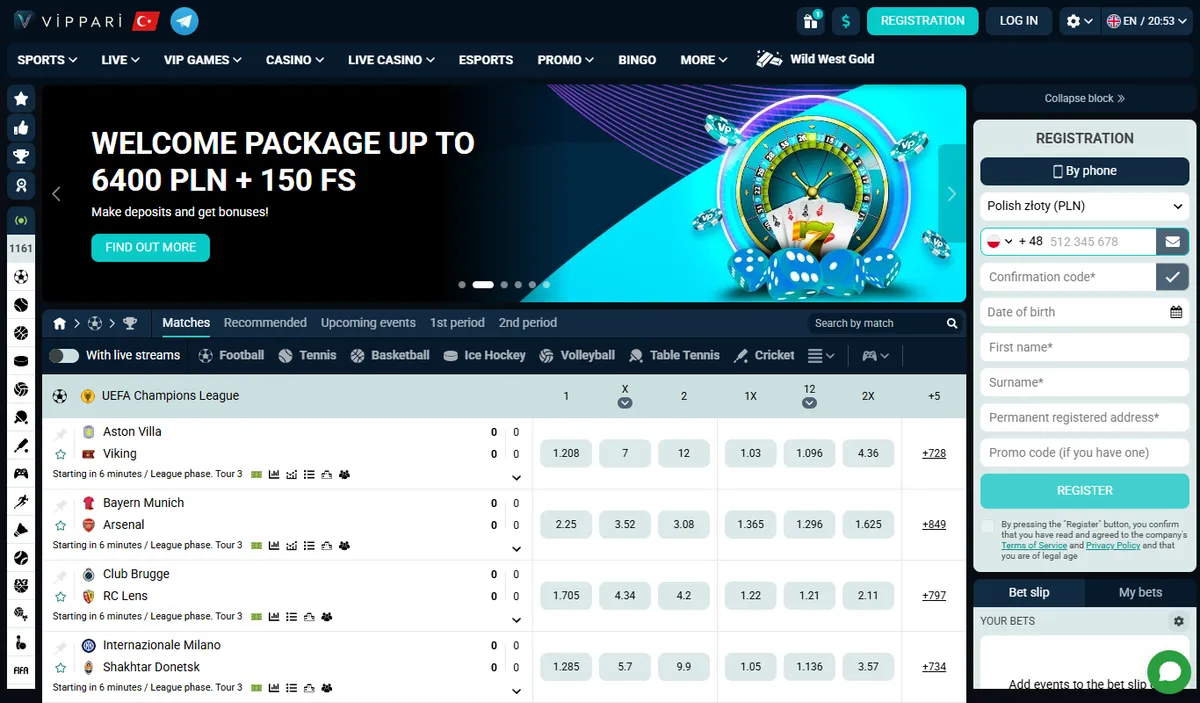Open the X column market dropdown
This screenshot has height=703, width=1200.
(x=625, y=403)
